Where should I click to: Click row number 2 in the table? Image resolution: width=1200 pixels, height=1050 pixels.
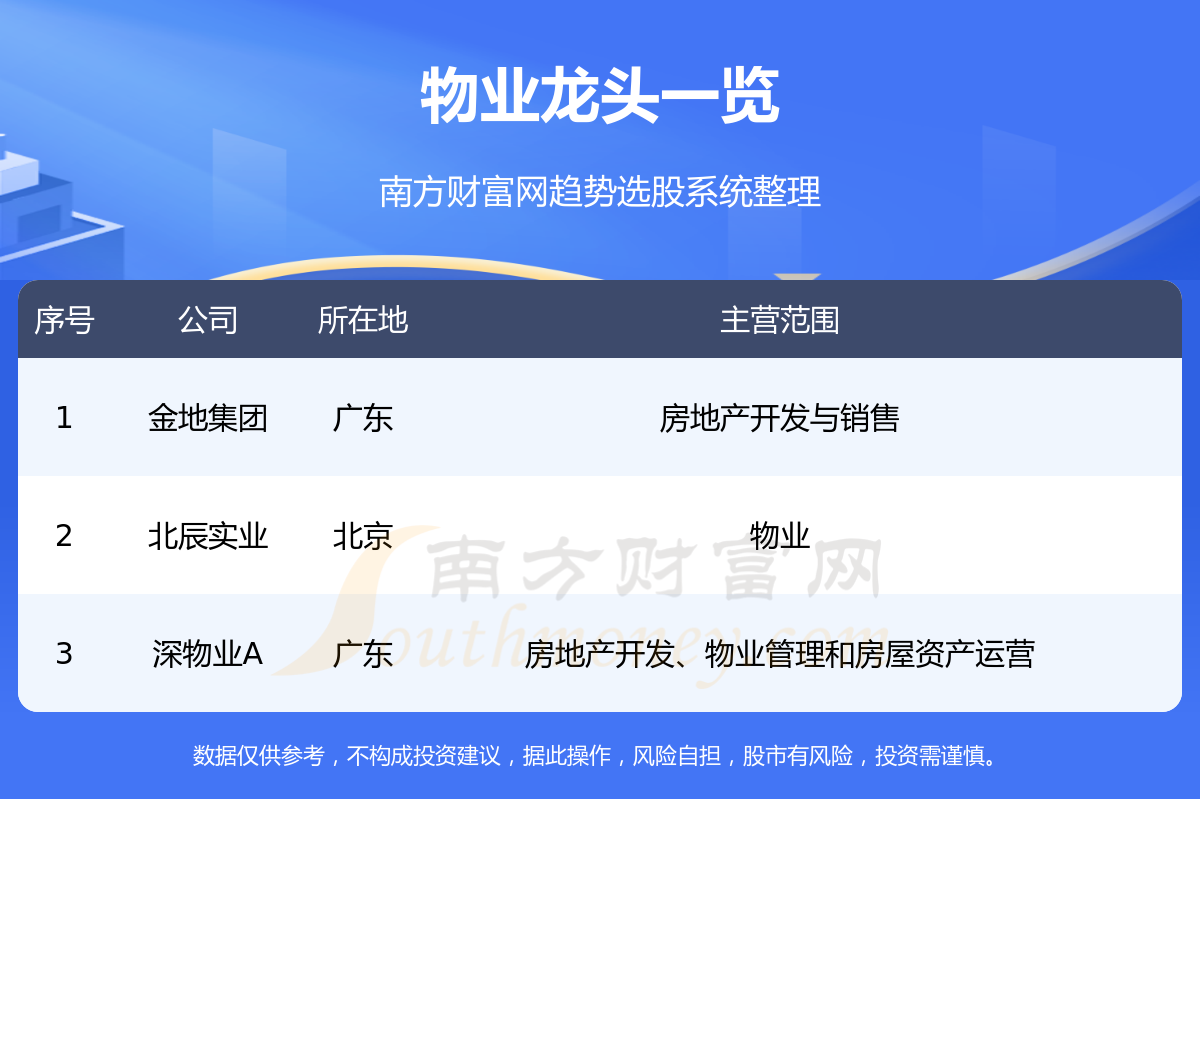tap(64, 536)
